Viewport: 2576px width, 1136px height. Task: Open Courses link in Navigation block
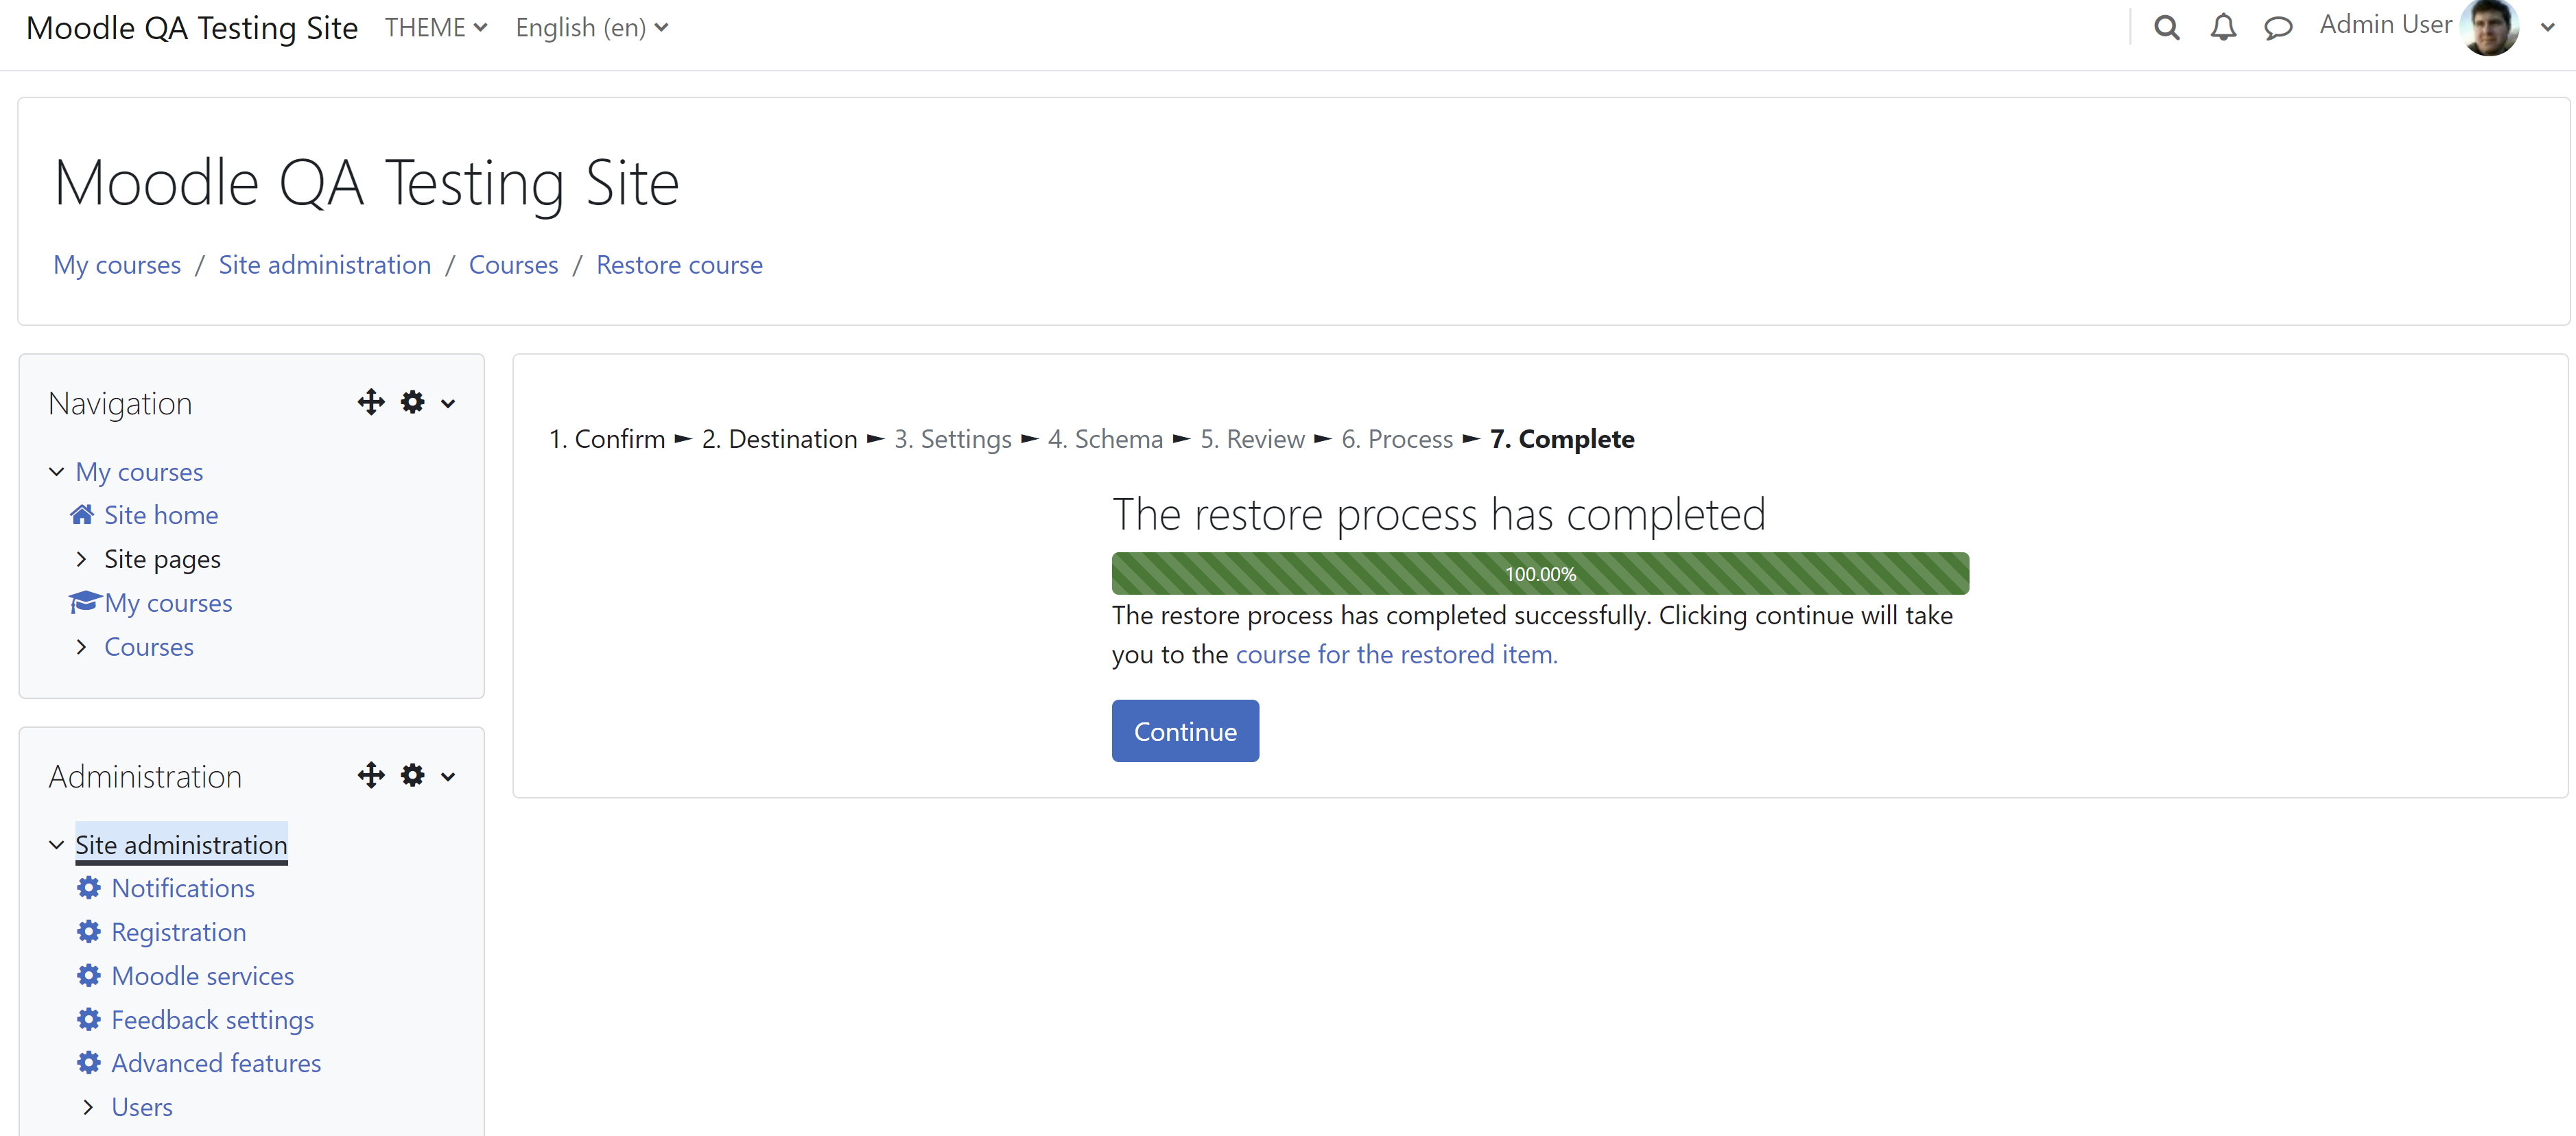coord(149,646)
